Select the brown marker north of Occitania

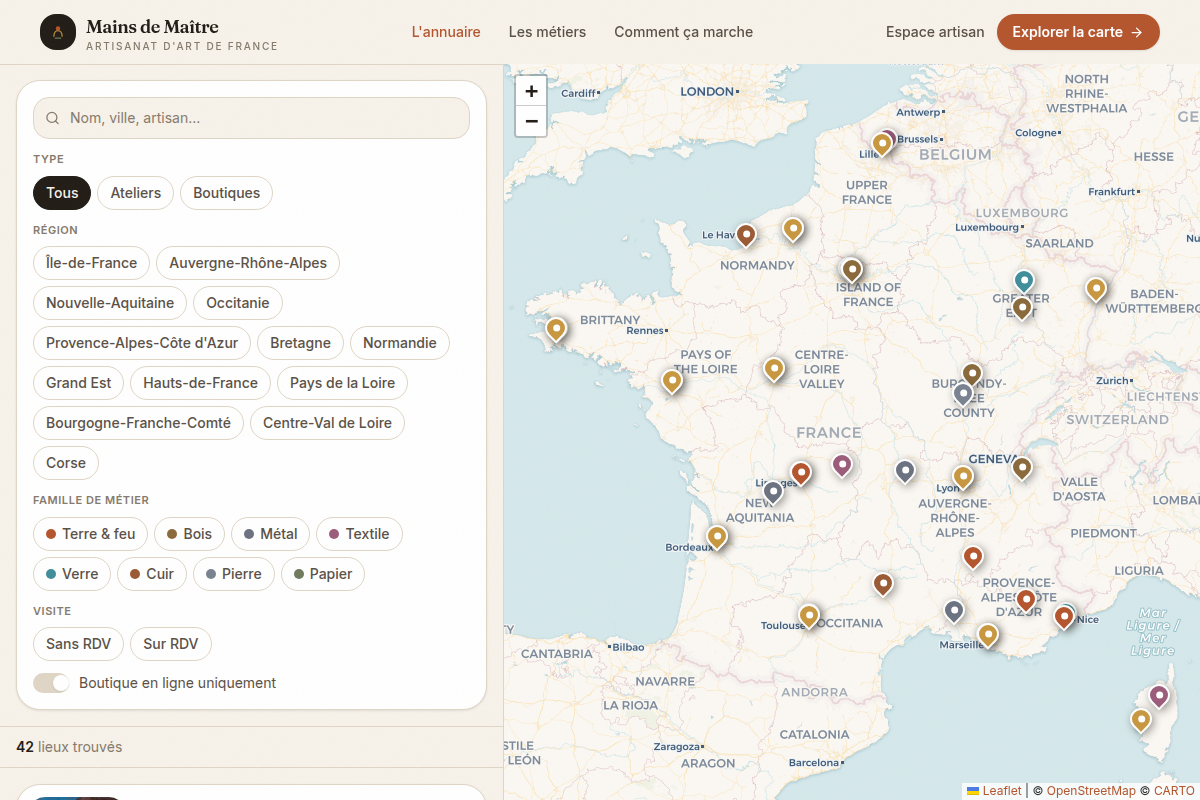coord(883,584)
